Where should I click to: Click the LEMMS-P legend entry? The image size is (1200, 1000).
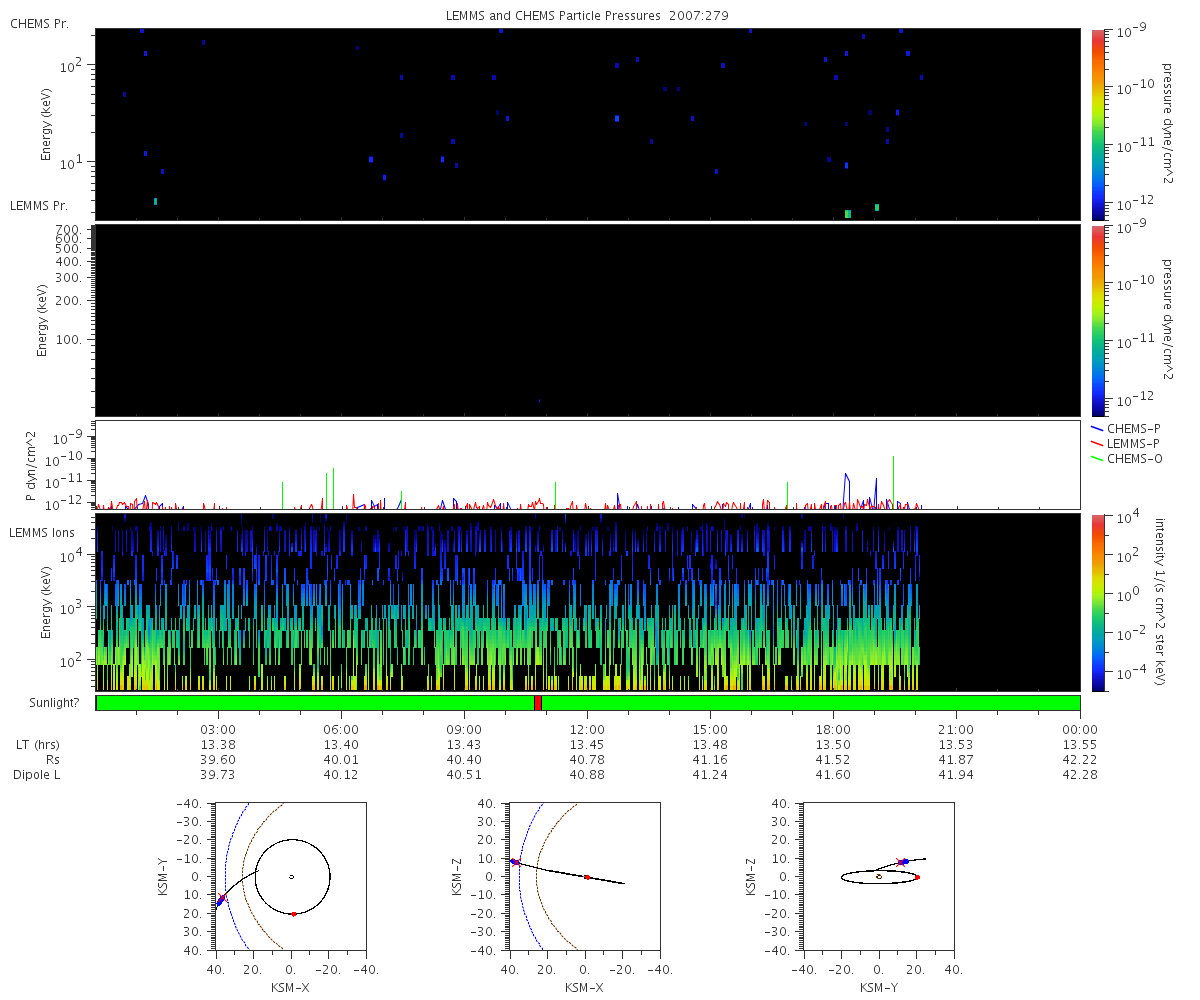coord(1125,443)
